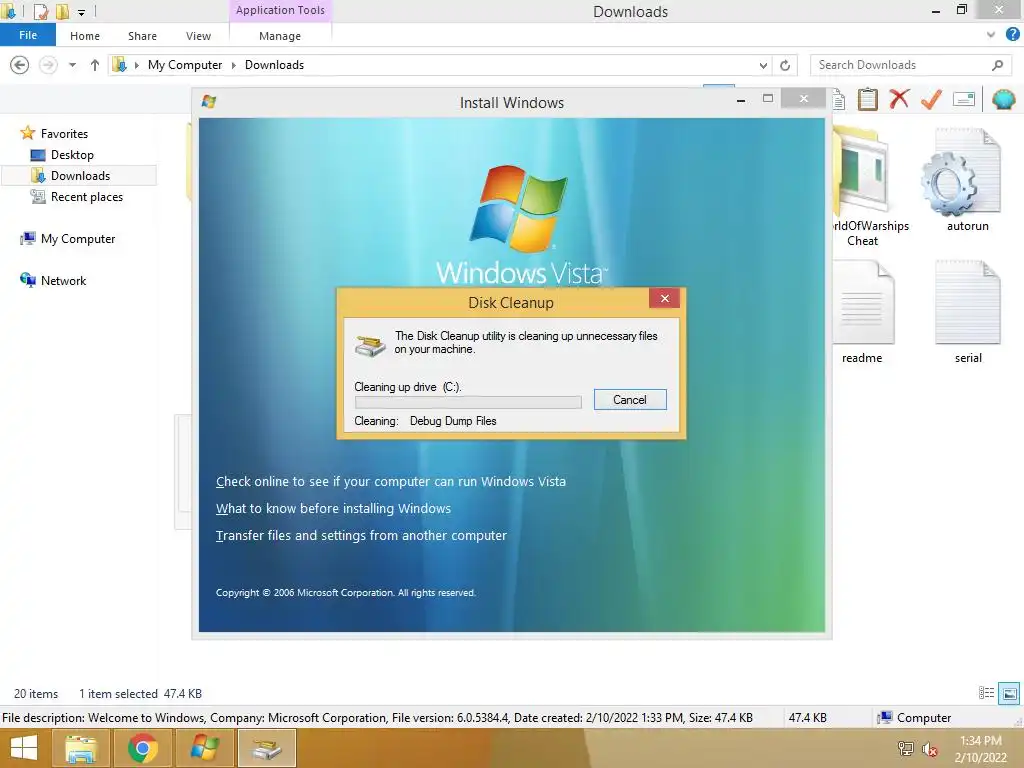Select the autorun file icon
Screen dimensions: 1024x768
pyautogui.click(x=967, y=181)
